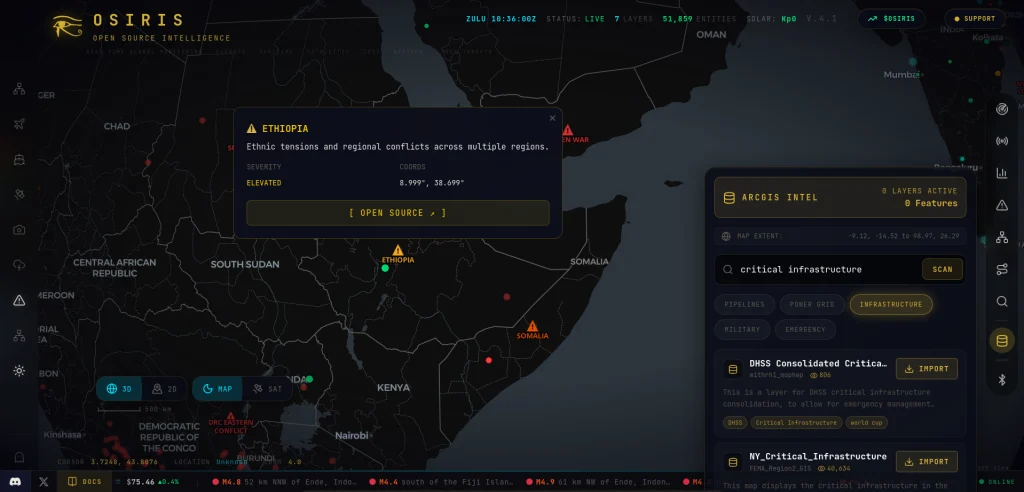The image size is (1024, 492).
Task: Click the Open Source button in Ethiopia popup
Action: (398, 213)
